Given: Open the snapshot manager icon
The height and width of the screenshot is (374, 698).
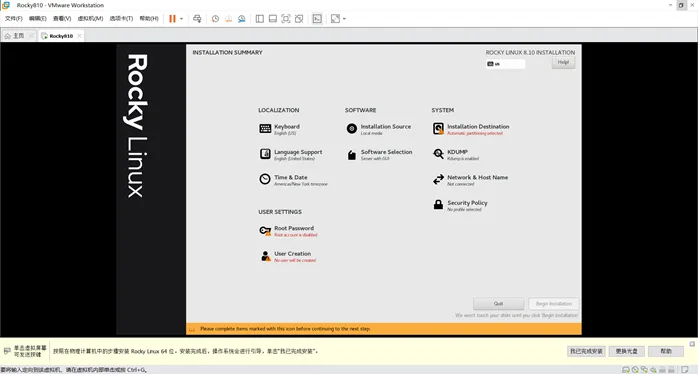Looking at the screenshot, I should coord(242,19).
